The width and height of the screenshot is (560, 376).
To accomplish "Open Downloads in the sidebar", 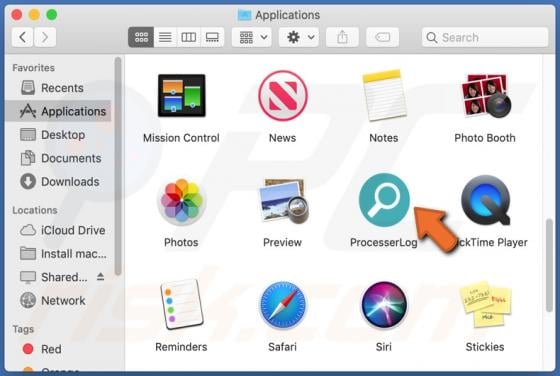I will click(x=58, y=182).
